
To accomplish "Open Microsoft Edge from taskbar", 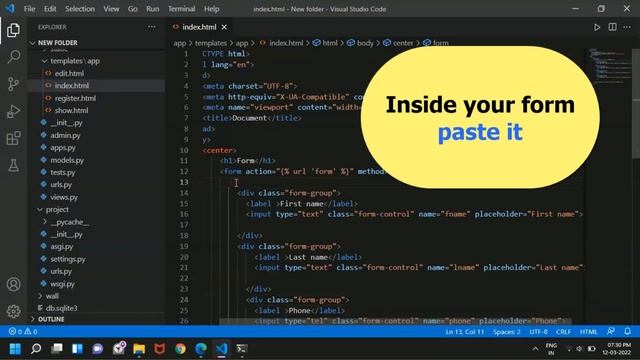I will coord(201,349).
